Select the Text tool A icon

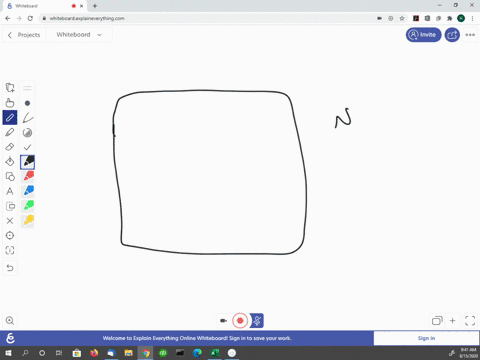(10, 191)
